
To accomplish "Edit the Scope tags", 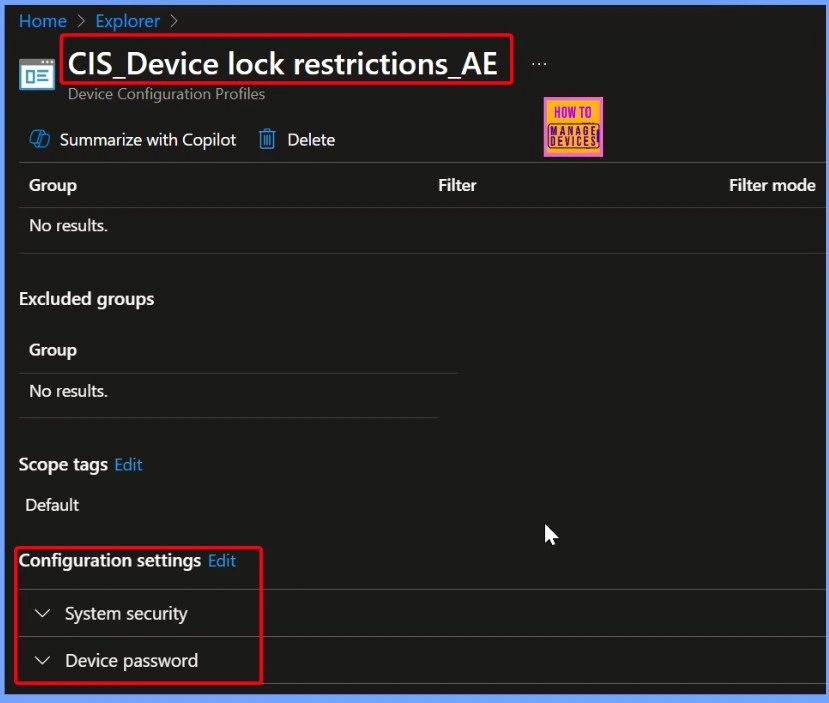I will tap(128, 465).
